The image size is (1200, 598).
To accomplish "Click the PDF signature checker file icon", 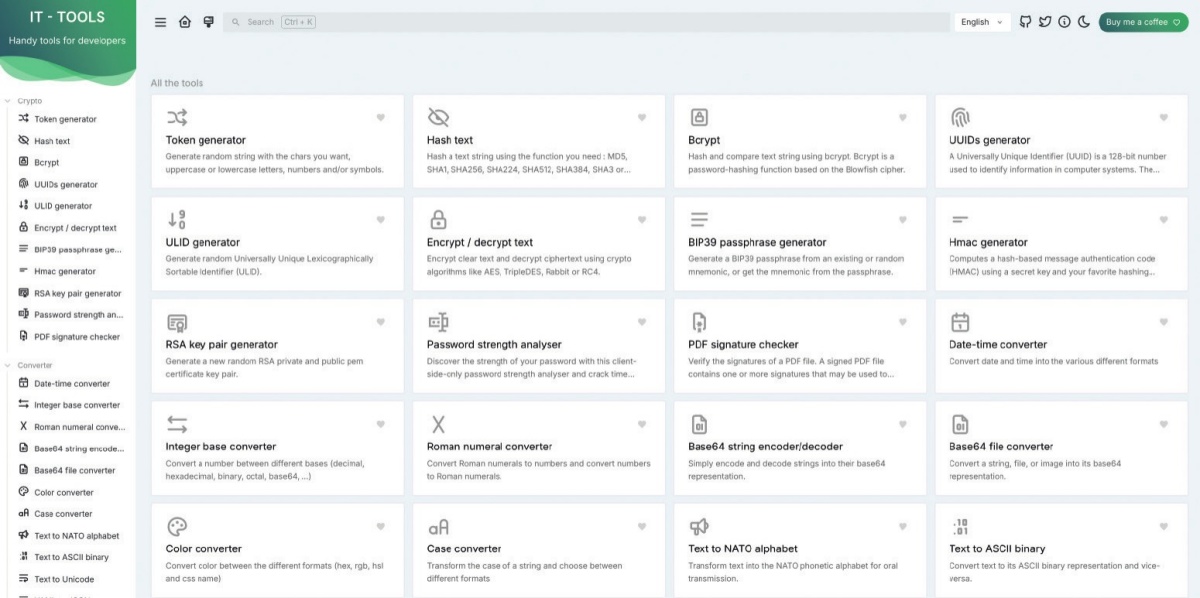I will point(699,322).
